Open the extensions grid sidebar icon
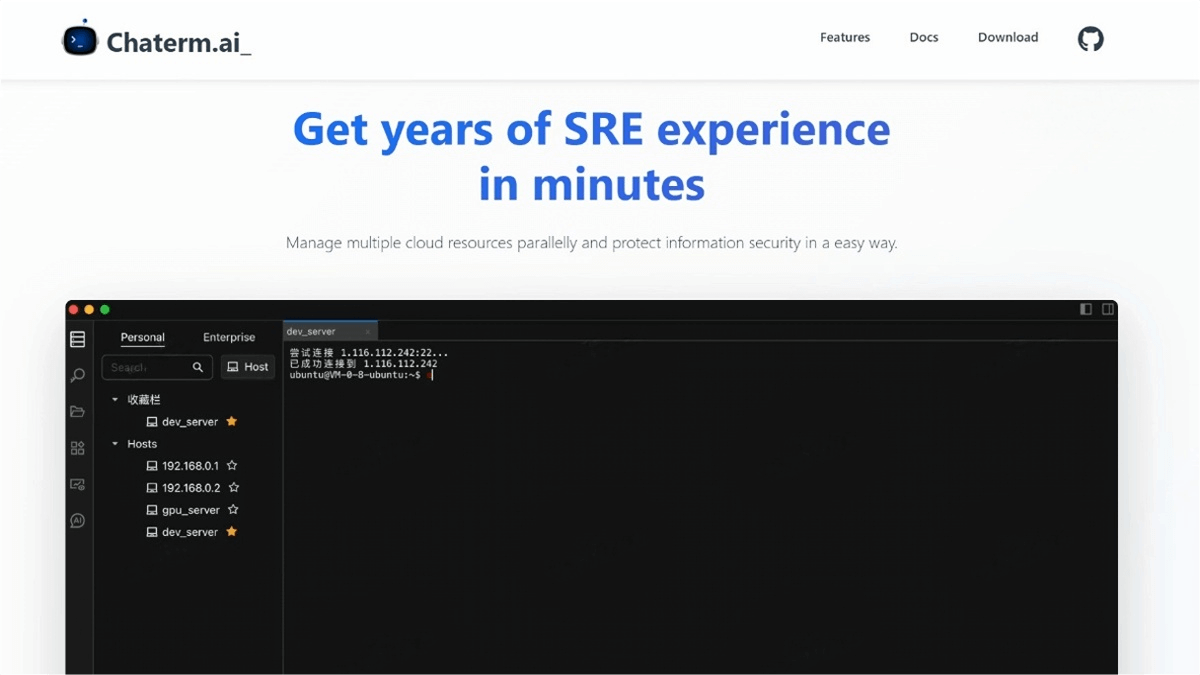The height and width of the screenshot is (675, 1200). tap(77, 448)
